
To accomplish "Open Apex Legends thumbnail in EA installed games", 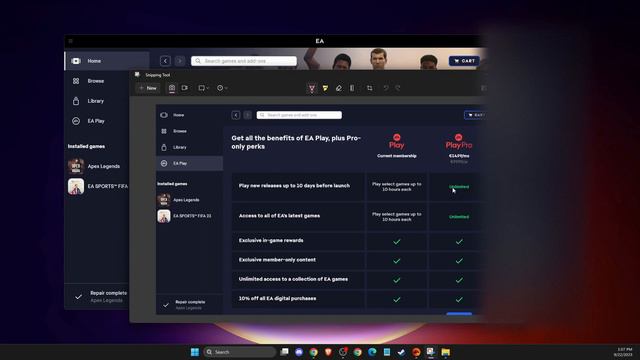I will coord(76,166).
